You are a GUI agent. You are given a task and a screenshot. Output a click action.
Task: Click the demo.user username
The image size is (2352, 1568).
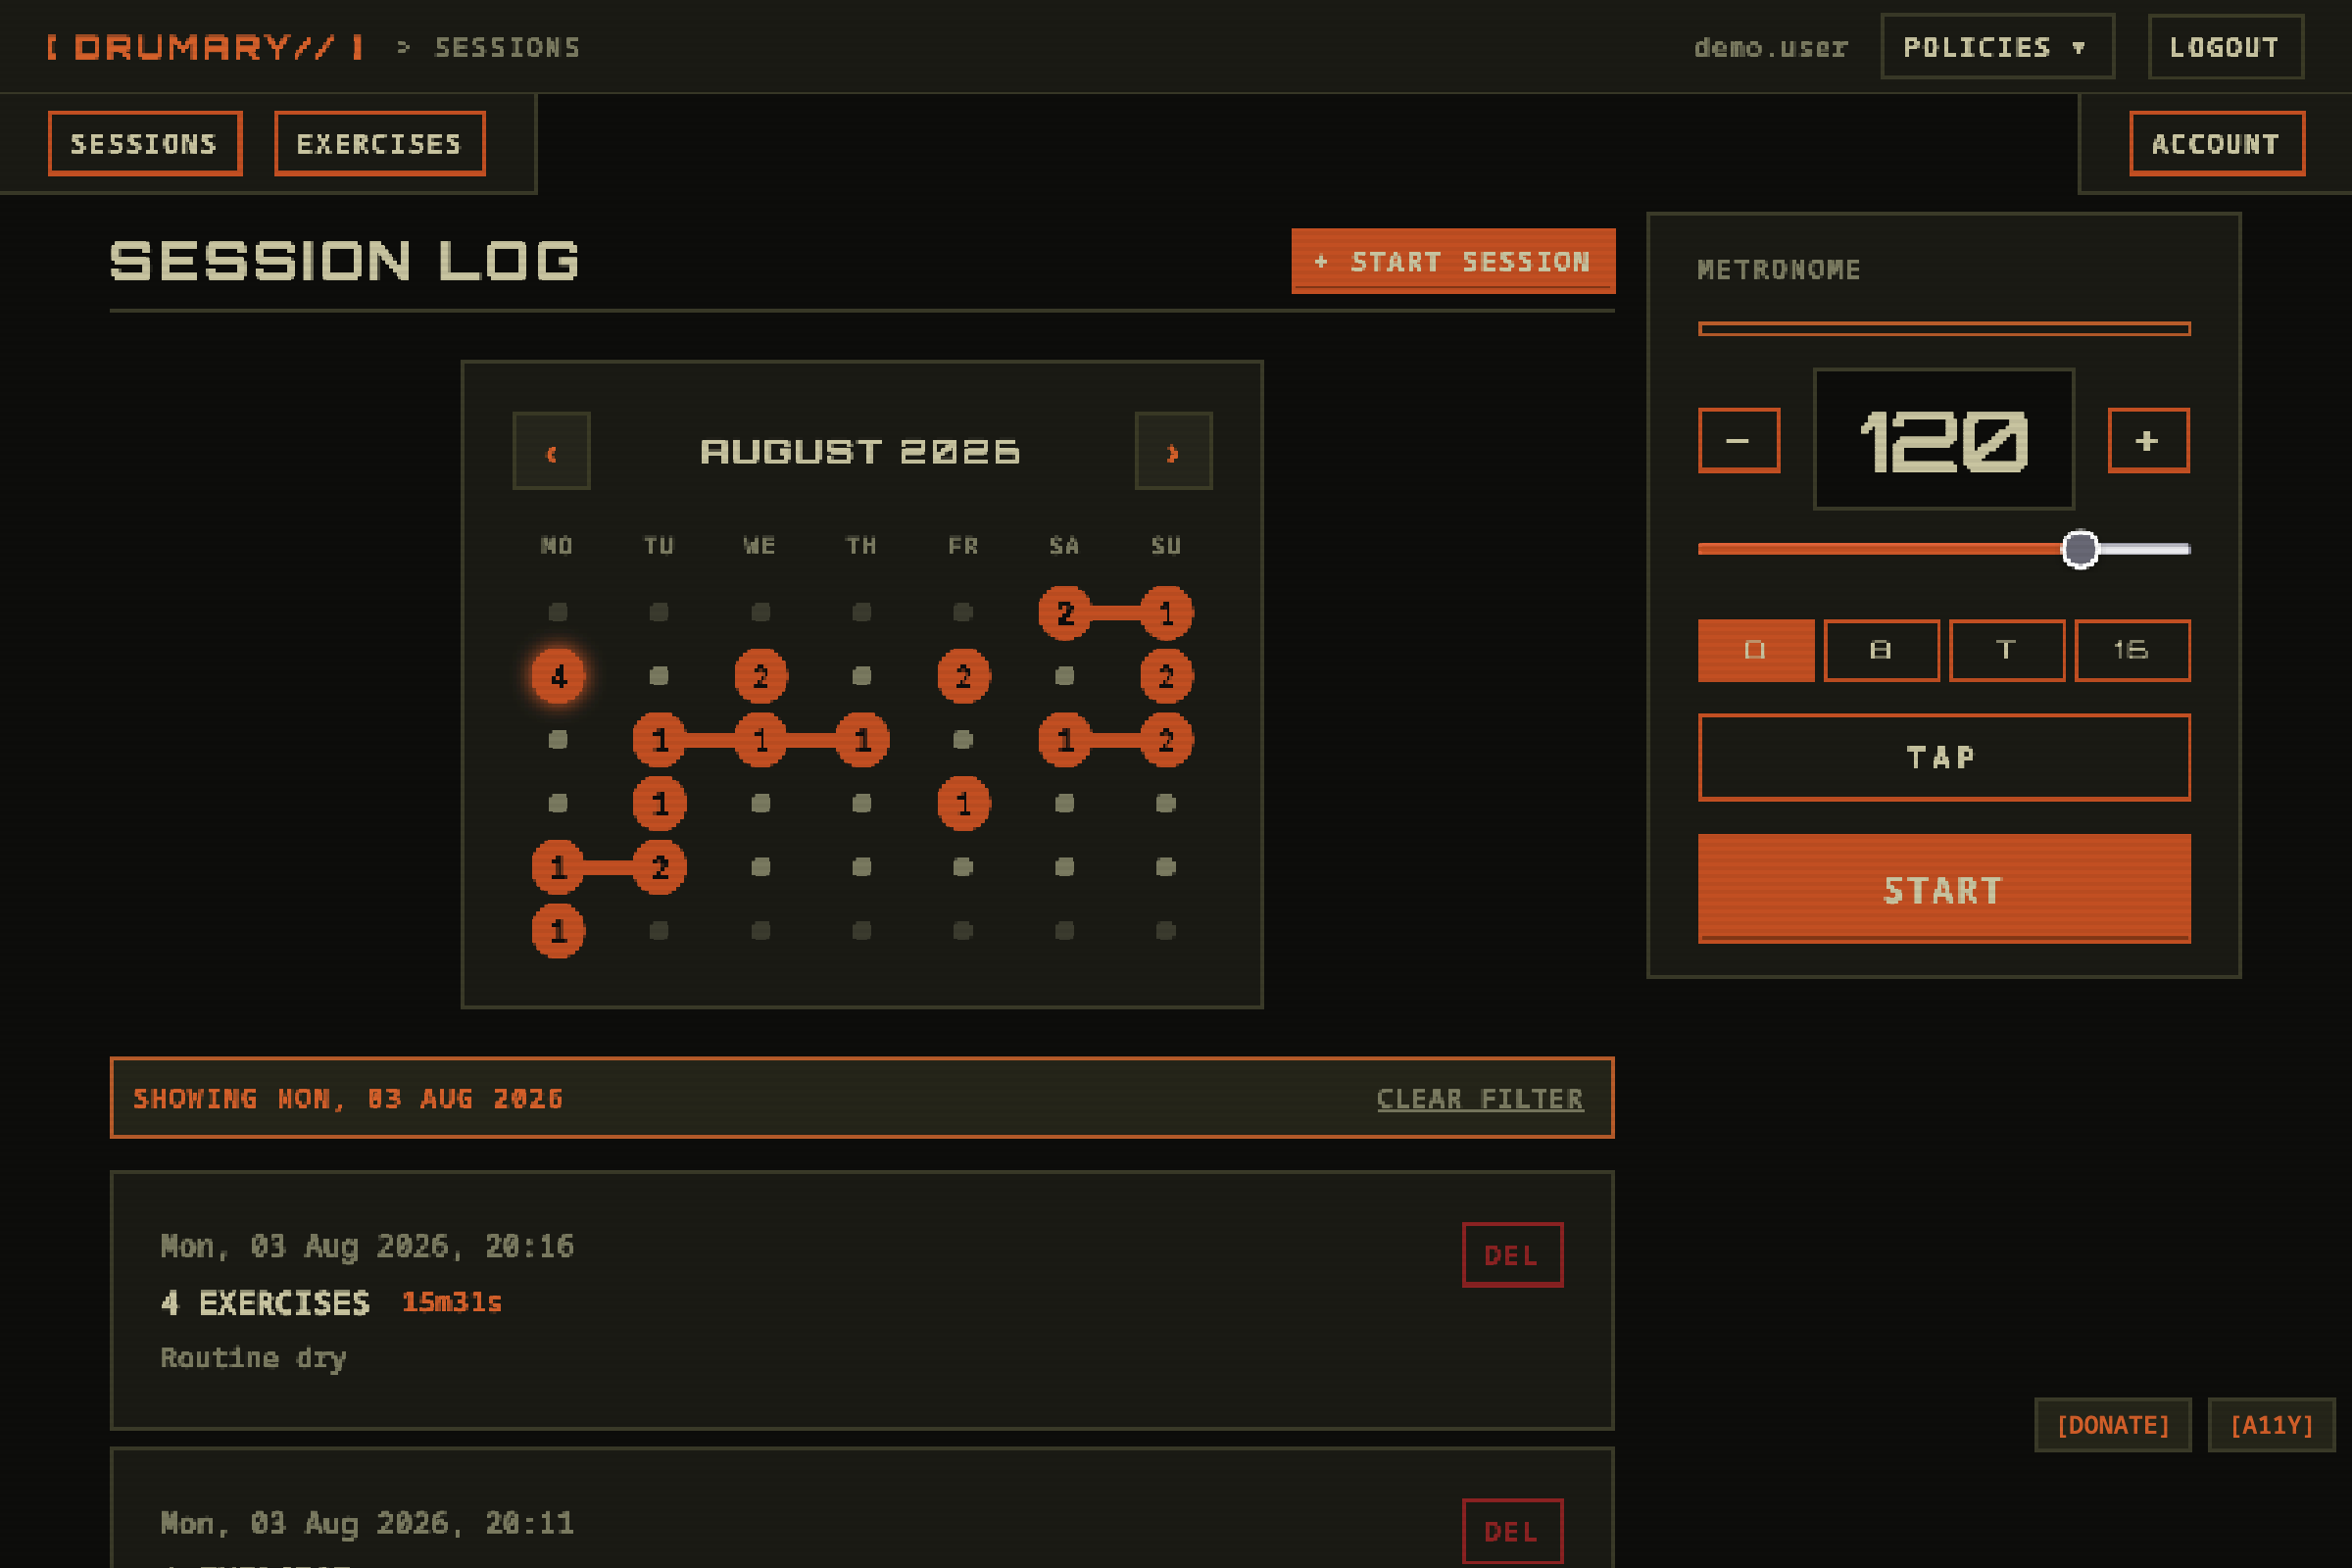pos(1770,47)
